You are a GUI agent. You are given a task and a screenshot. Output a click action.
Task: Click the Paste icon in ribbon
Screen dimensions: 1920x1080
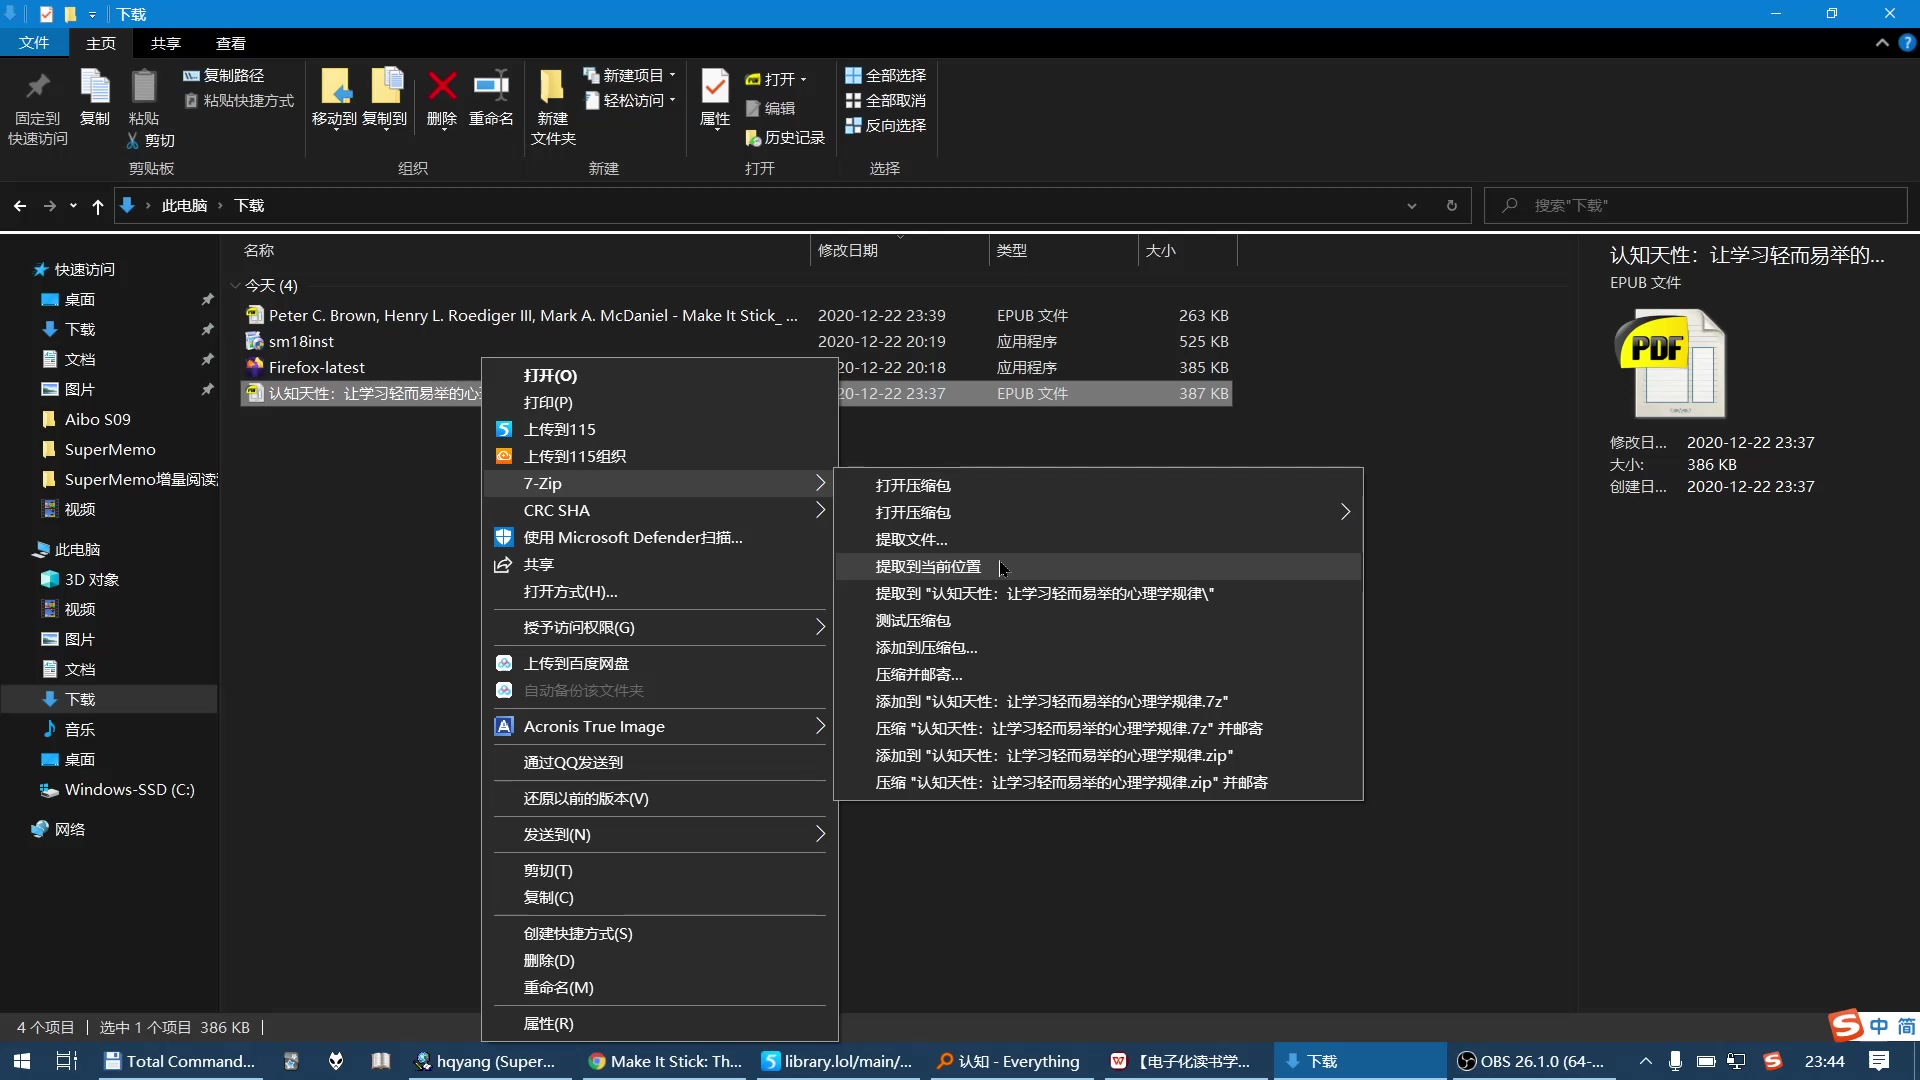pyautogui.click(x=144, y=88)
